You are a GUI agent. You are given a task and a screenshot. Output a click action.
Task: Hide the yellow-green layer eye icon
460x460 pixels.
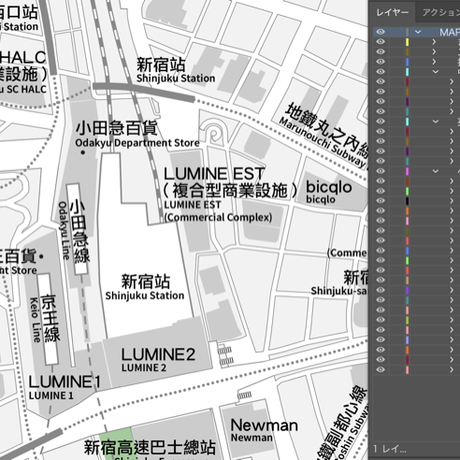[380, 320]
